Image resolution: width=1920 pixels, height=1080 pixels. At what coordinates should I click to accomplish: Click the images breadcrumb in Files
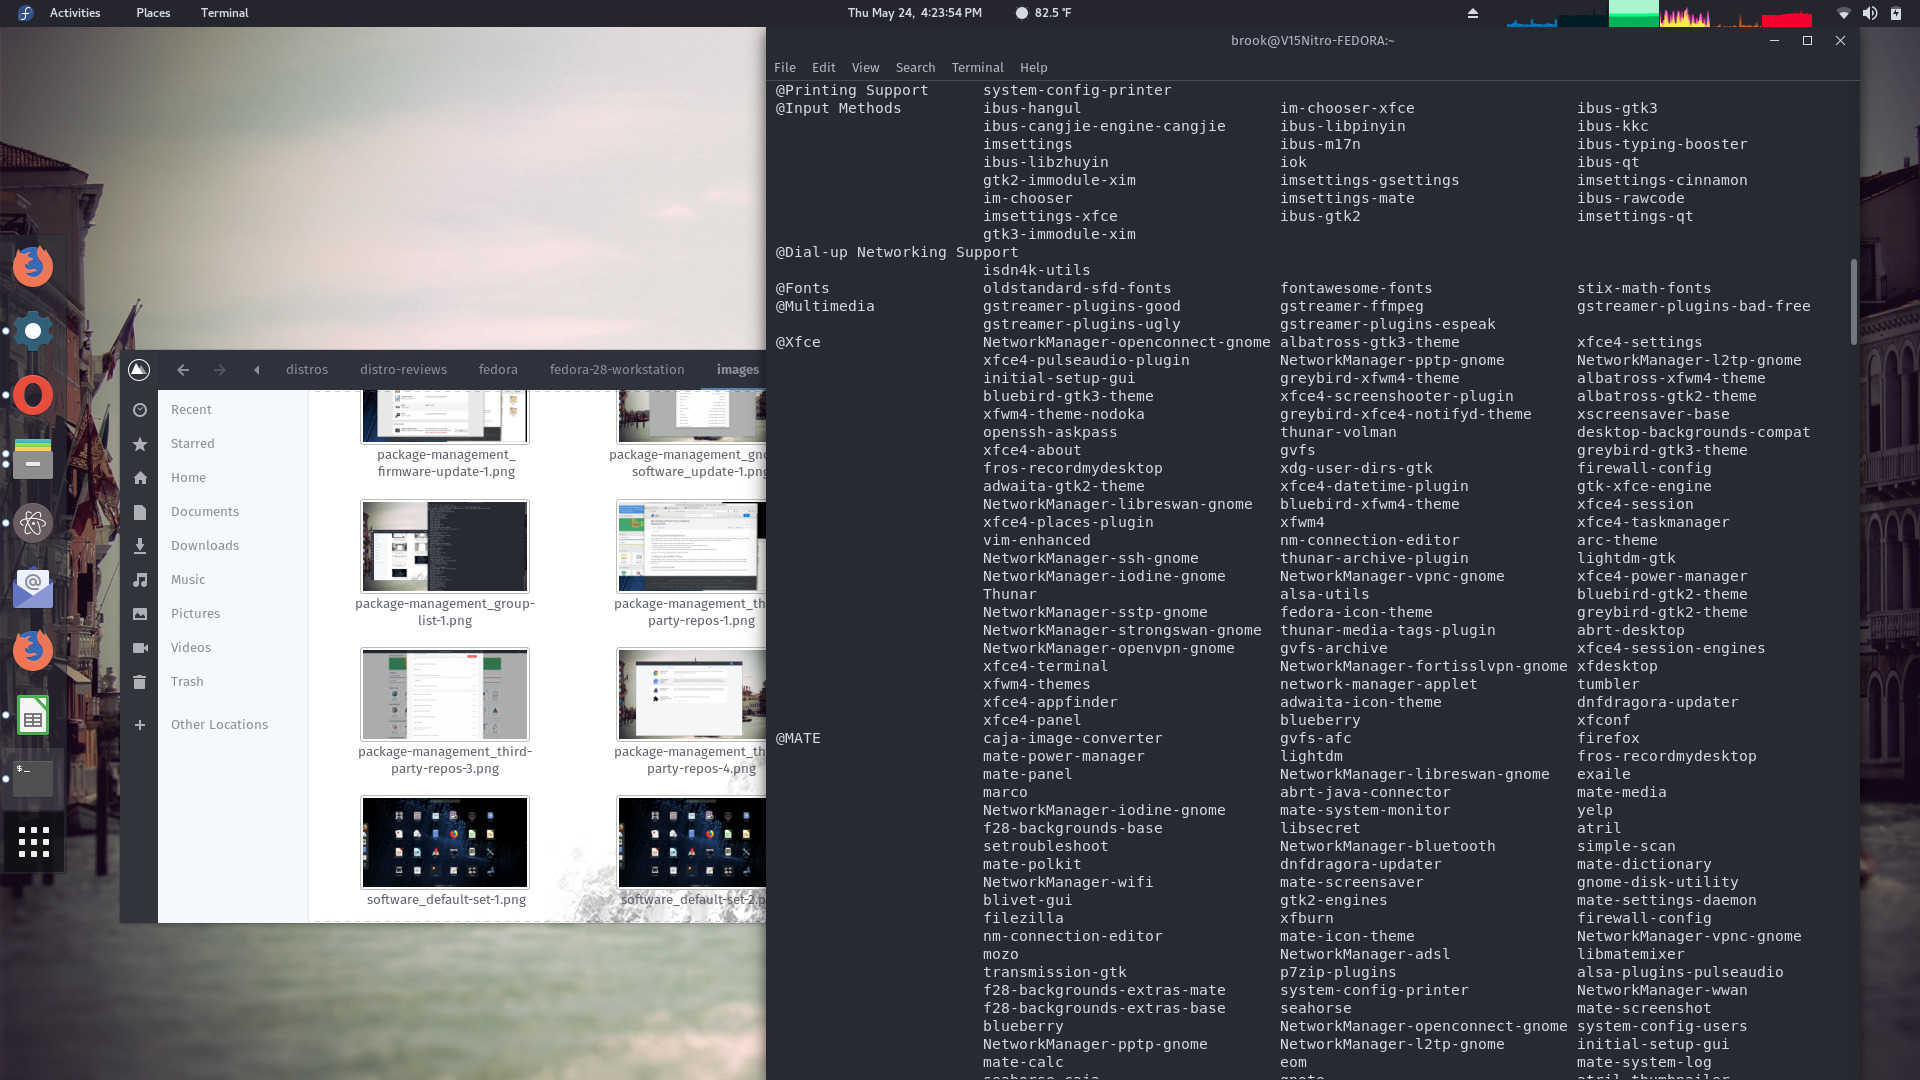pyautogui.click(x=738, y=369)
